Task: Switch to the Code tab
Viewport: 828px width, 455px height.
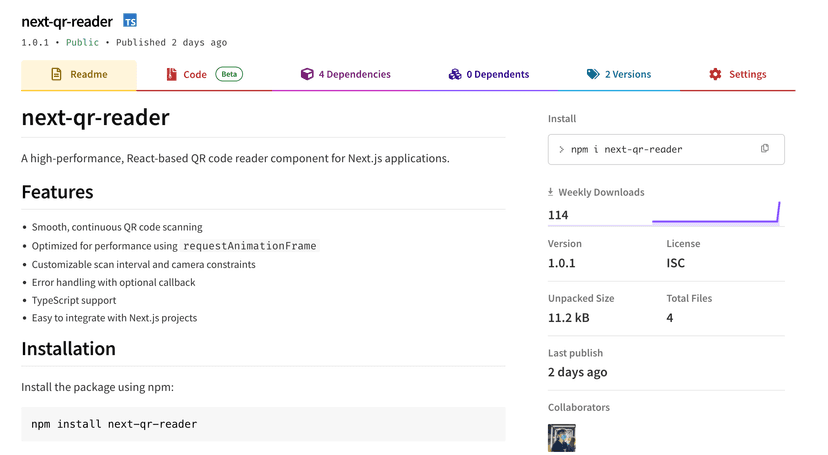Action: 195,75
